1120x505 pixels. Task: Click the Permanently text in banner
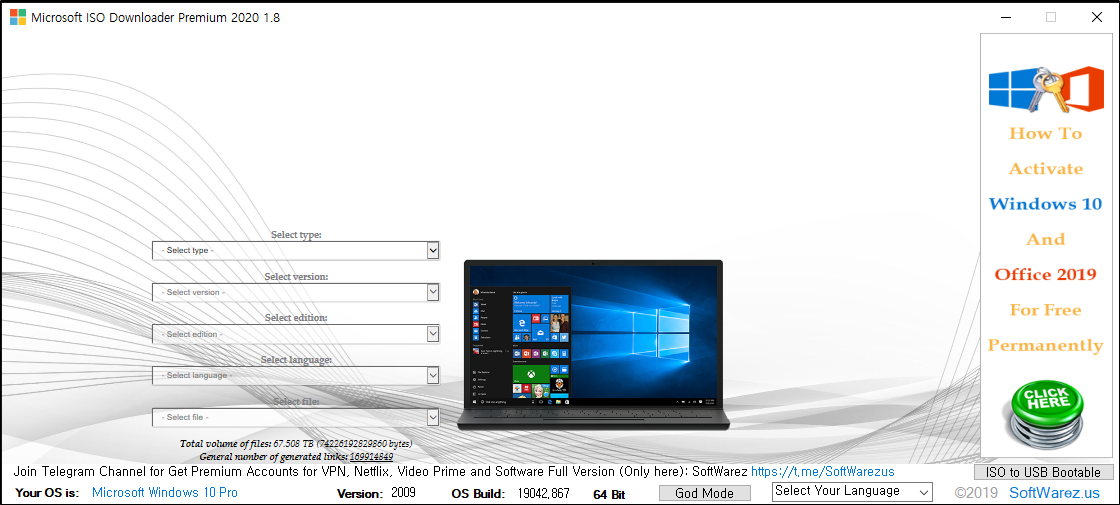coord(1045,346)
